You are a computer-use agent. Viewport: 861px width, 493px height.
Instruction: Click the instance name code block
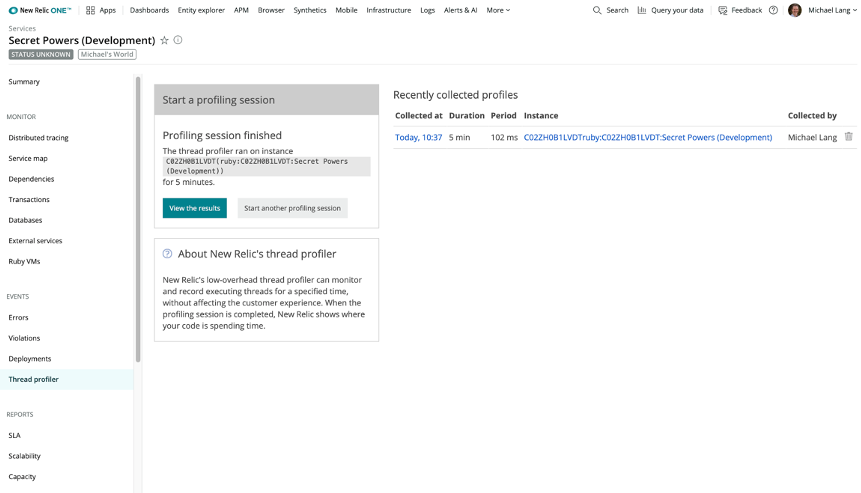click(267, 166)
